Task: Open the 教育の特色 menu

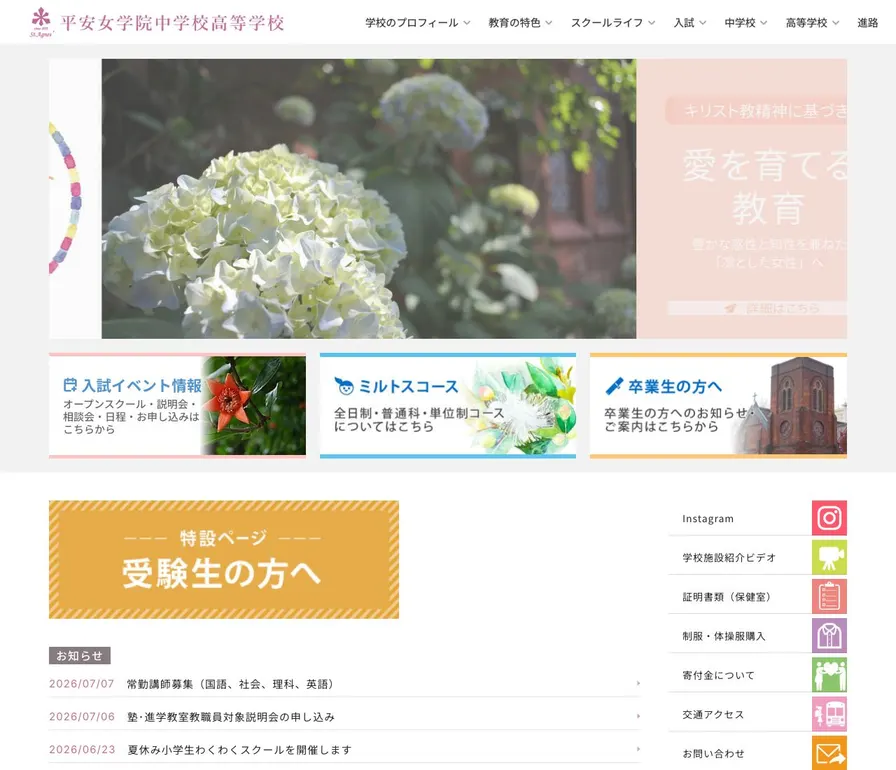Action: (x=514, y=23)
